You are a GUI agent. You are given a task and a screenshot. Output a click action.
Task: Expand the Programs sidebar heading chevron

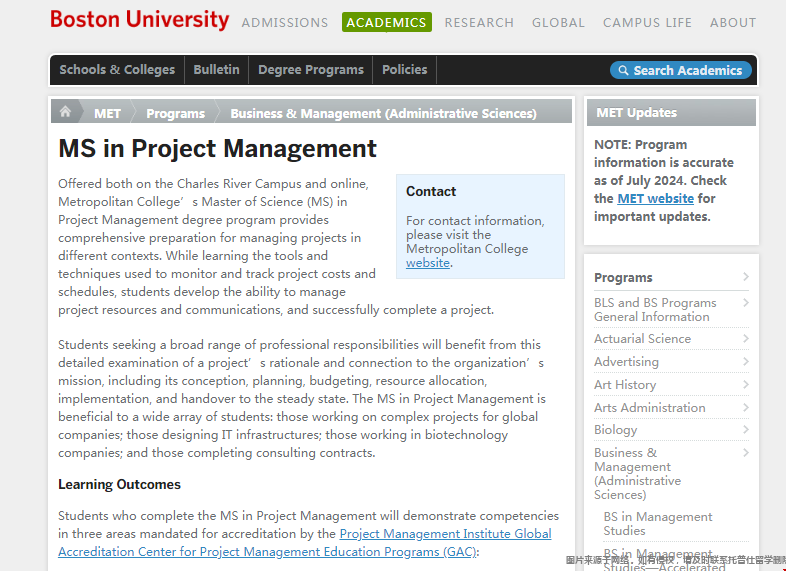(746, 277)
